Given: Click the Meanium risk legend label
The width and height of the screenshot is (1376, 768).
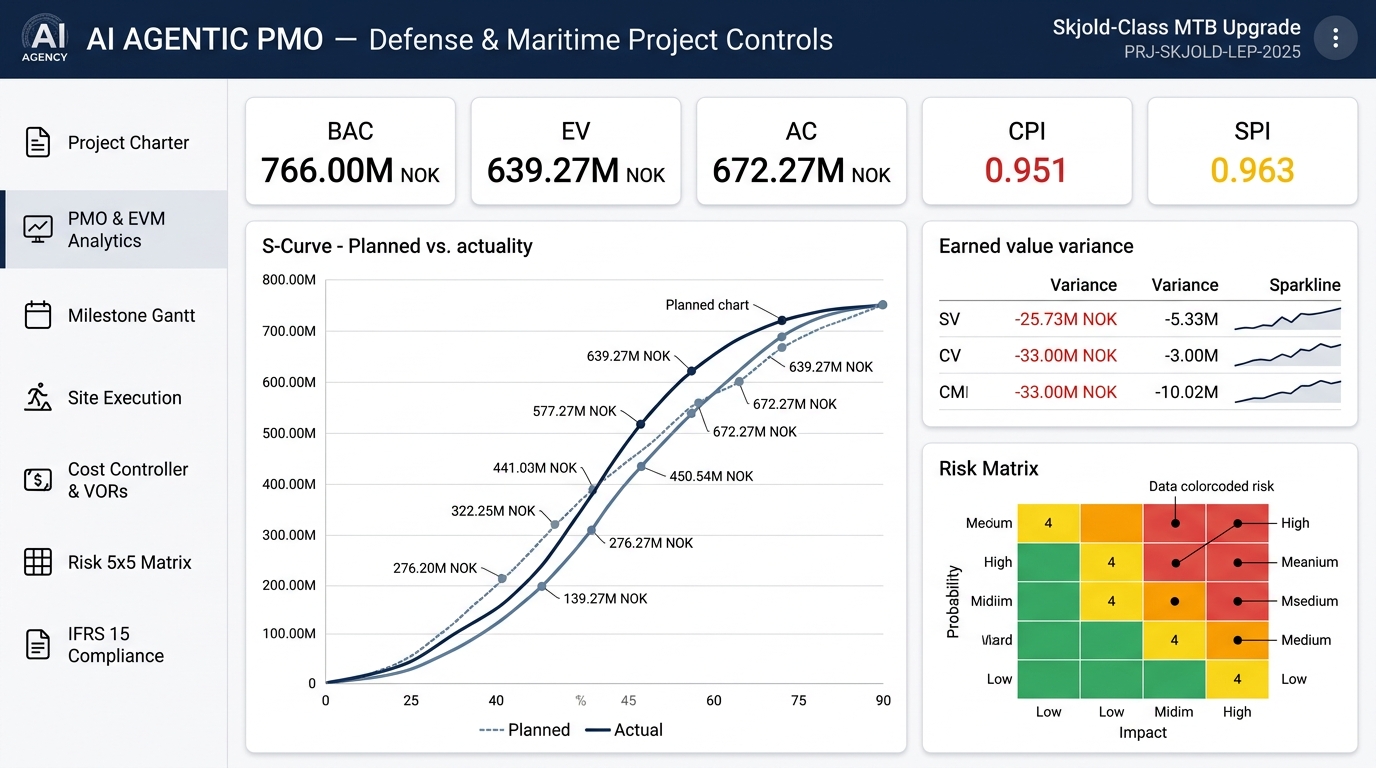Looking at the screenshot, I should pos(1310,562).
